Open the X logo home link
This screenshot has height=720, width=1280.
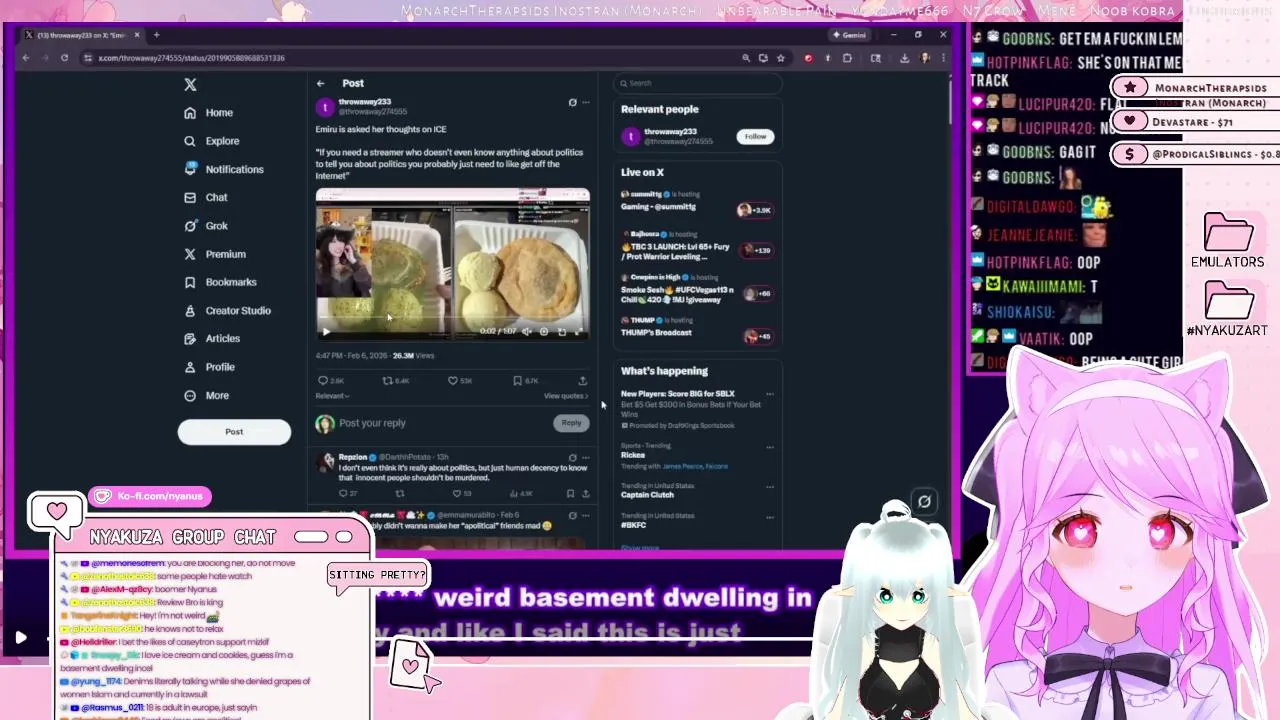click(x=190, y=85)
